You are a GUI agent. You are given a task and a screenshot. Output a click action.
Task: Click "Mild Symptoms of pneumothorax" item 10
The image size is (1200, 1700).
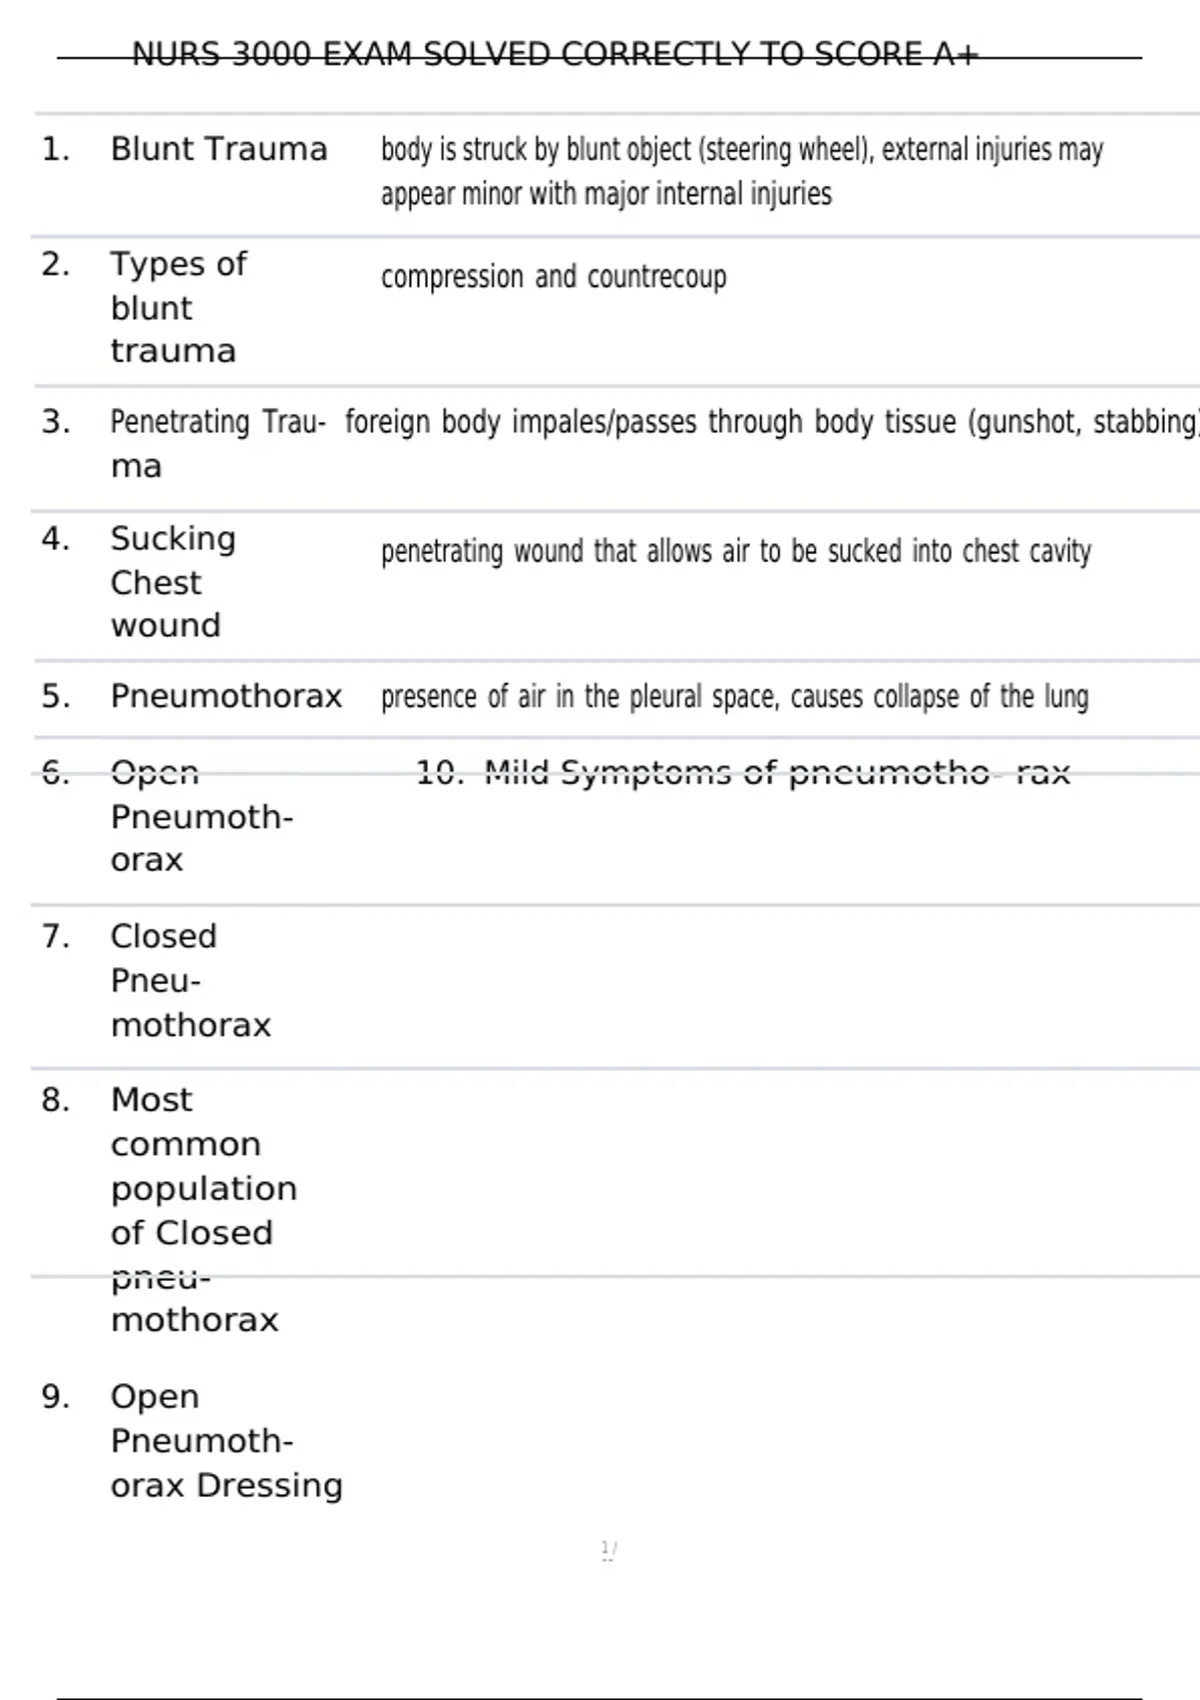click(743, 772)
